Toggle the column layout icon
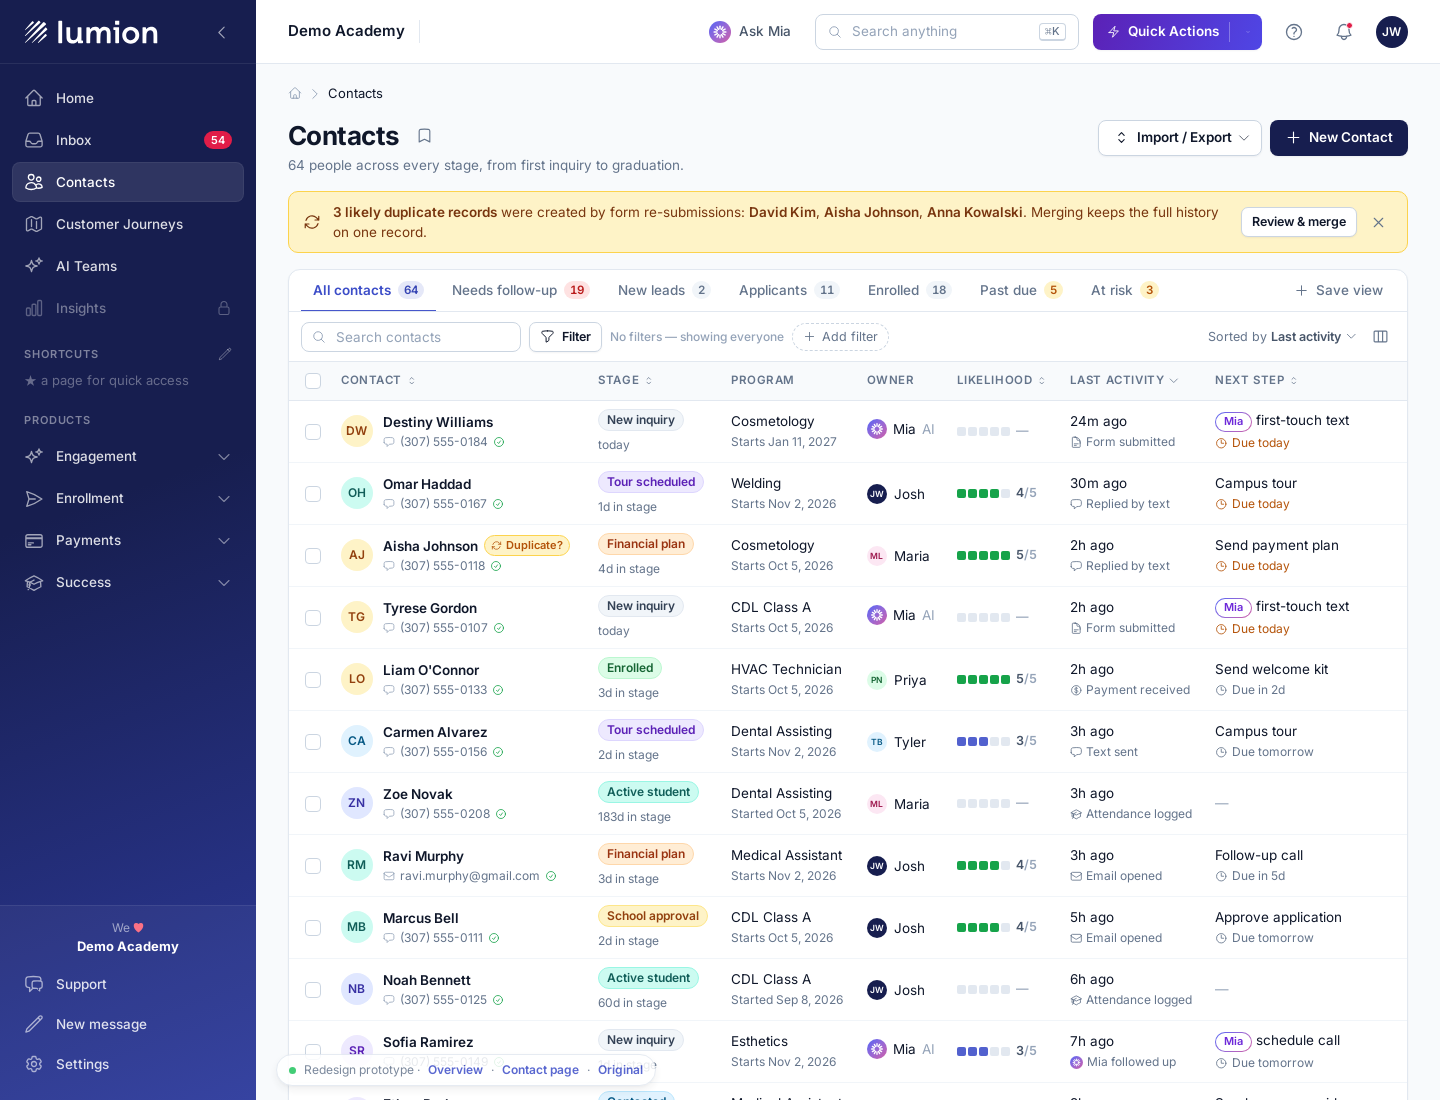 point(1380,337)
